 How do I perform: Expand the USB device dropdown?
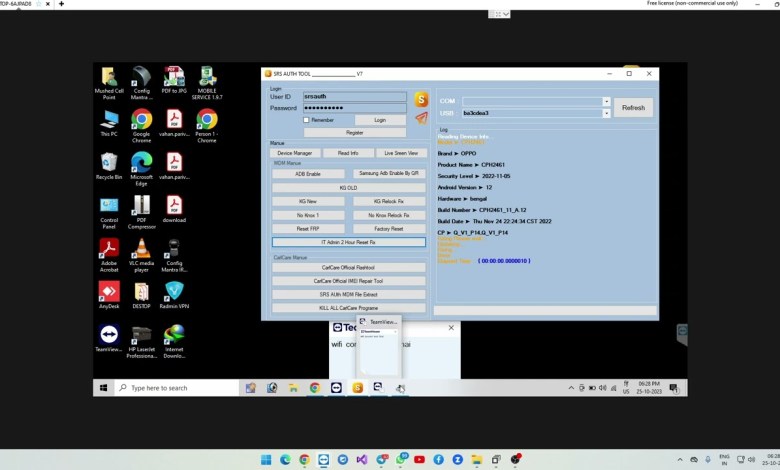pyautogui.click(x=606, y=113)
